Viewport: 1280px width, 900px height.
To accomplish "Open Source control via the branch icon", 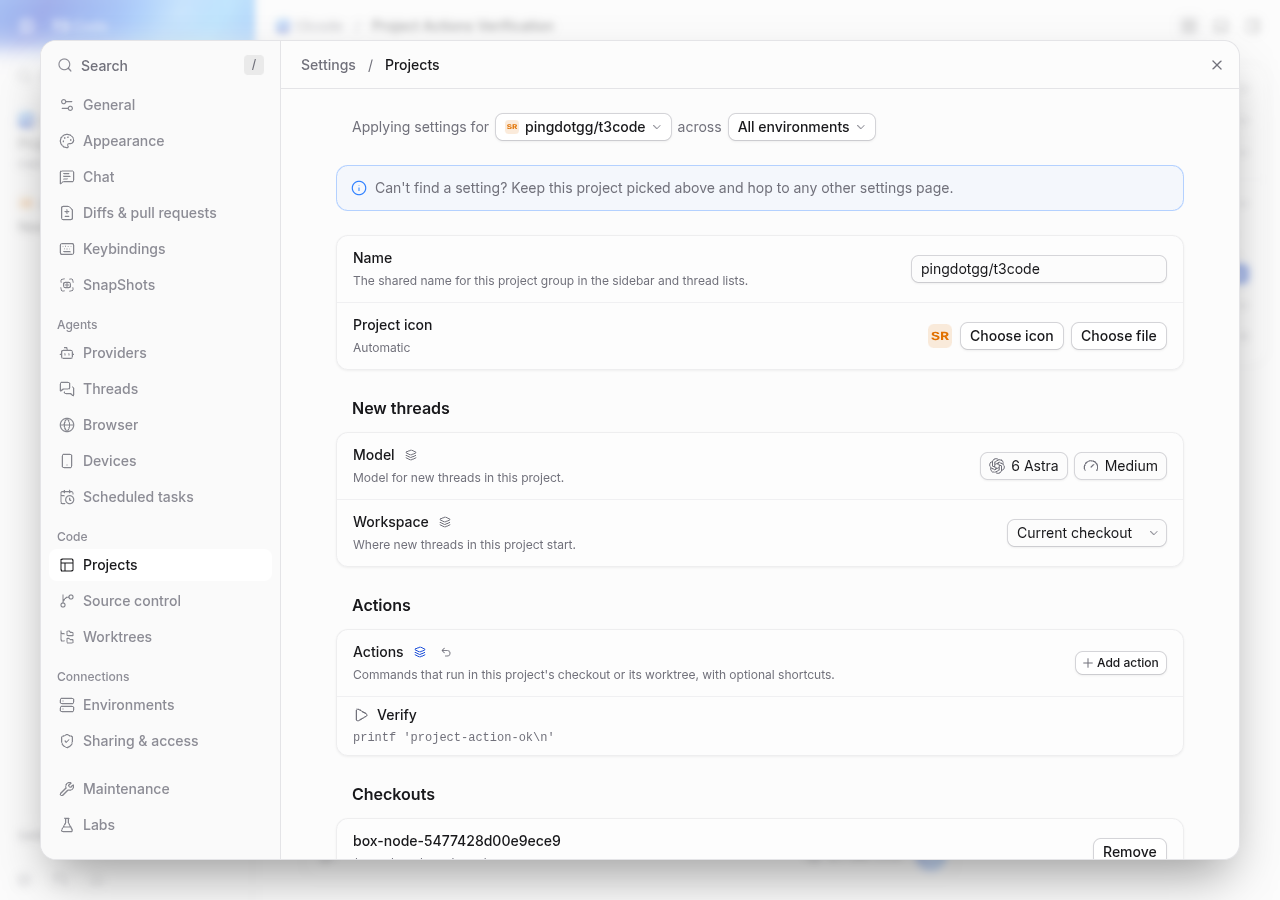I will [67, 601].
